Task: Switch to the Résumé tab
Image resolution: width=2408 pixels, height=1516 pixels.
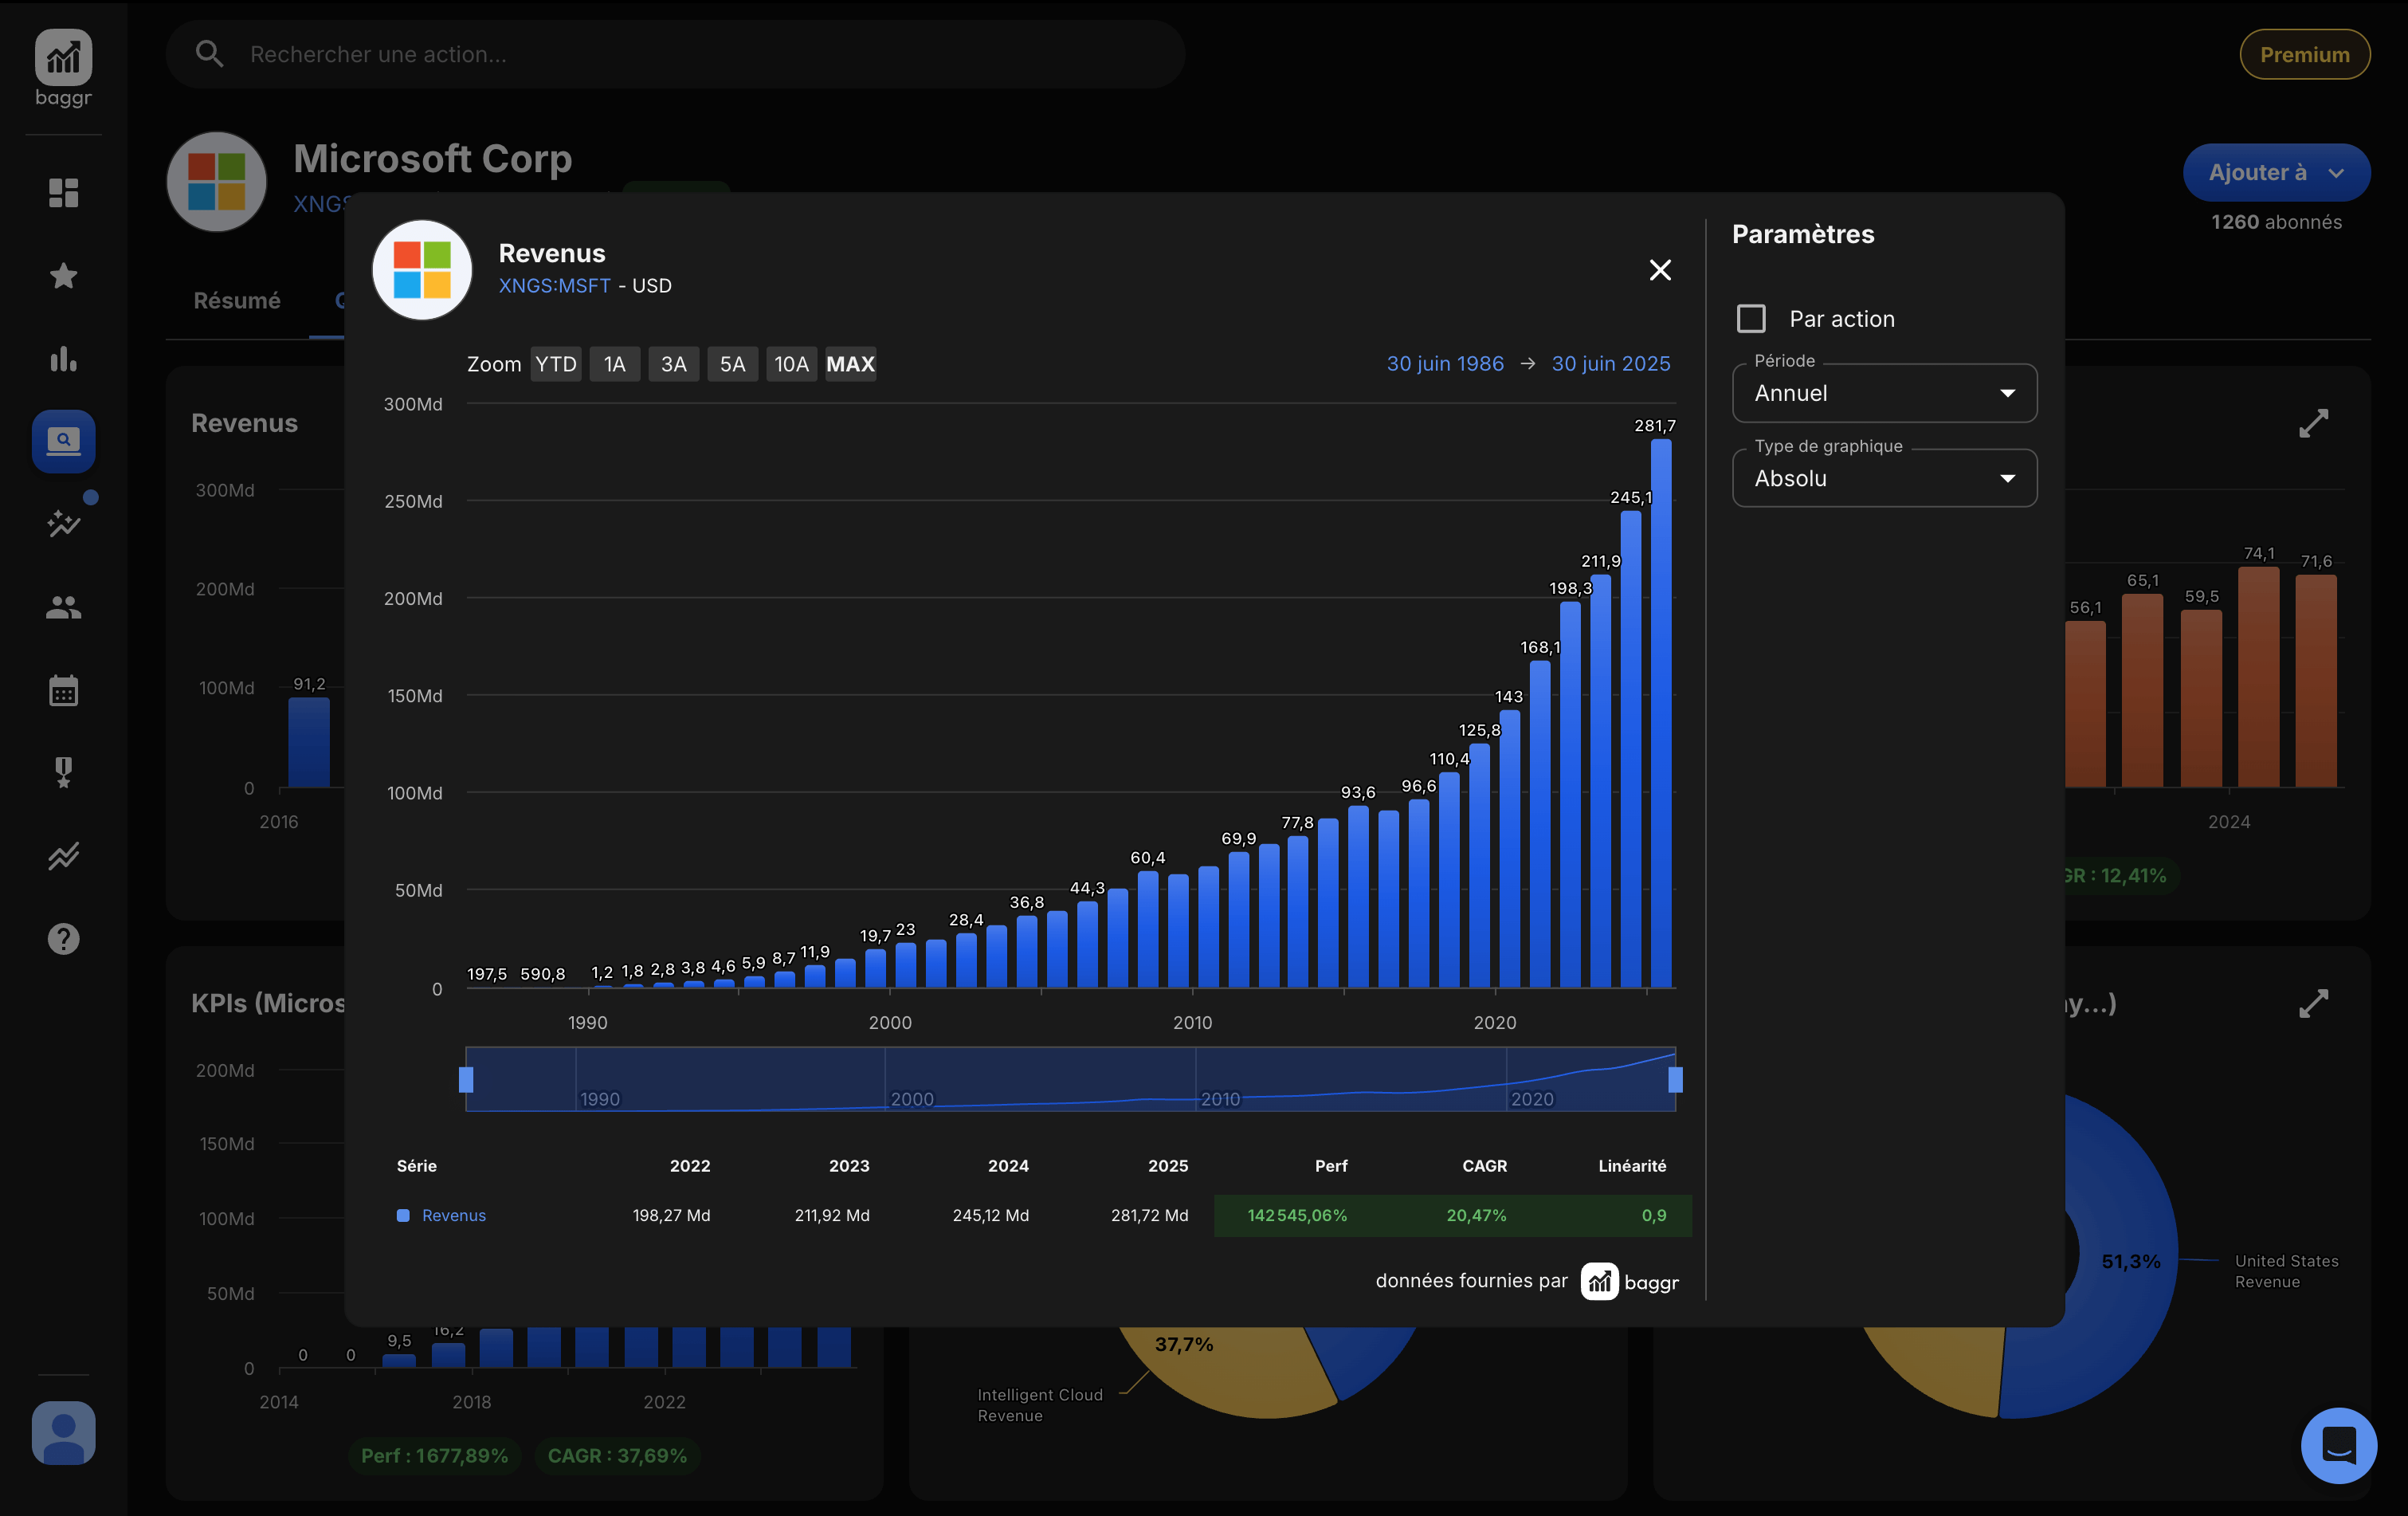Action: point(237,300)
